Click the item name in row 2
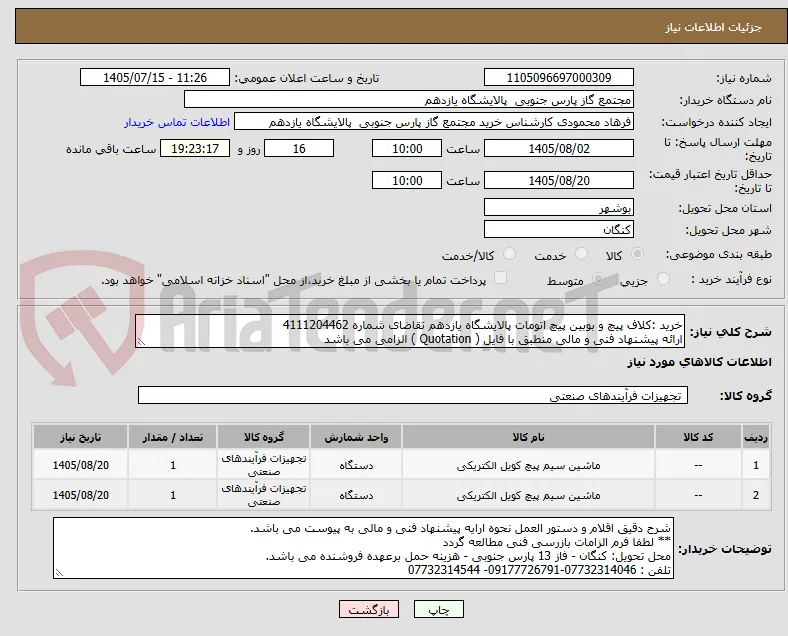This screenshot has height=636, width=788. (528, 496)
